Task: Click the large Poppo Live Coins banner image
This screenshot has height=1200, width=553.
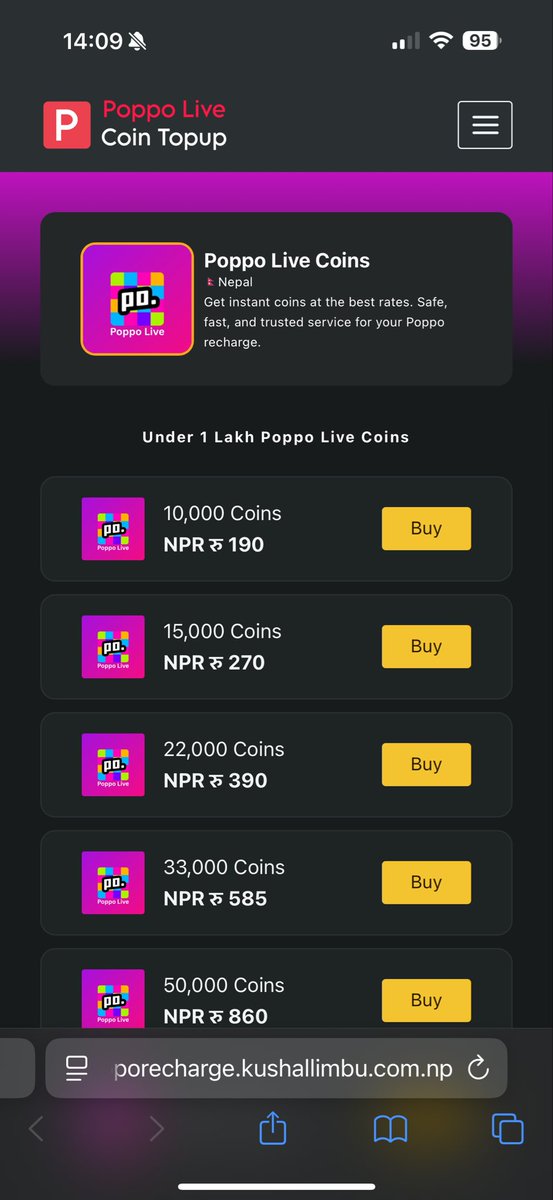Action: [137, 298]
